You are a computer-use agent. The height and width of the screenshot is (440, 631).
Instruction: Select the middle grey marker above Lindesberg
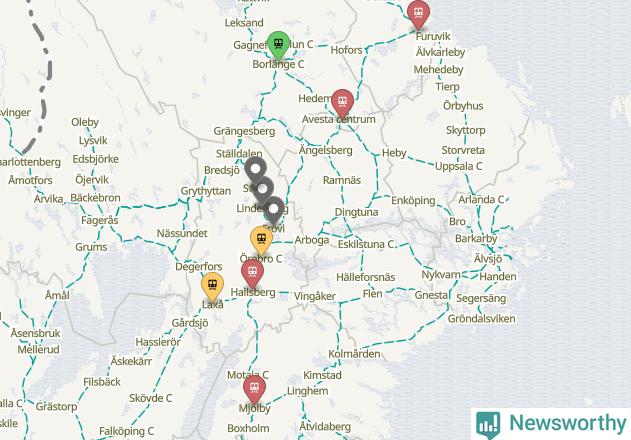[262, 189]
